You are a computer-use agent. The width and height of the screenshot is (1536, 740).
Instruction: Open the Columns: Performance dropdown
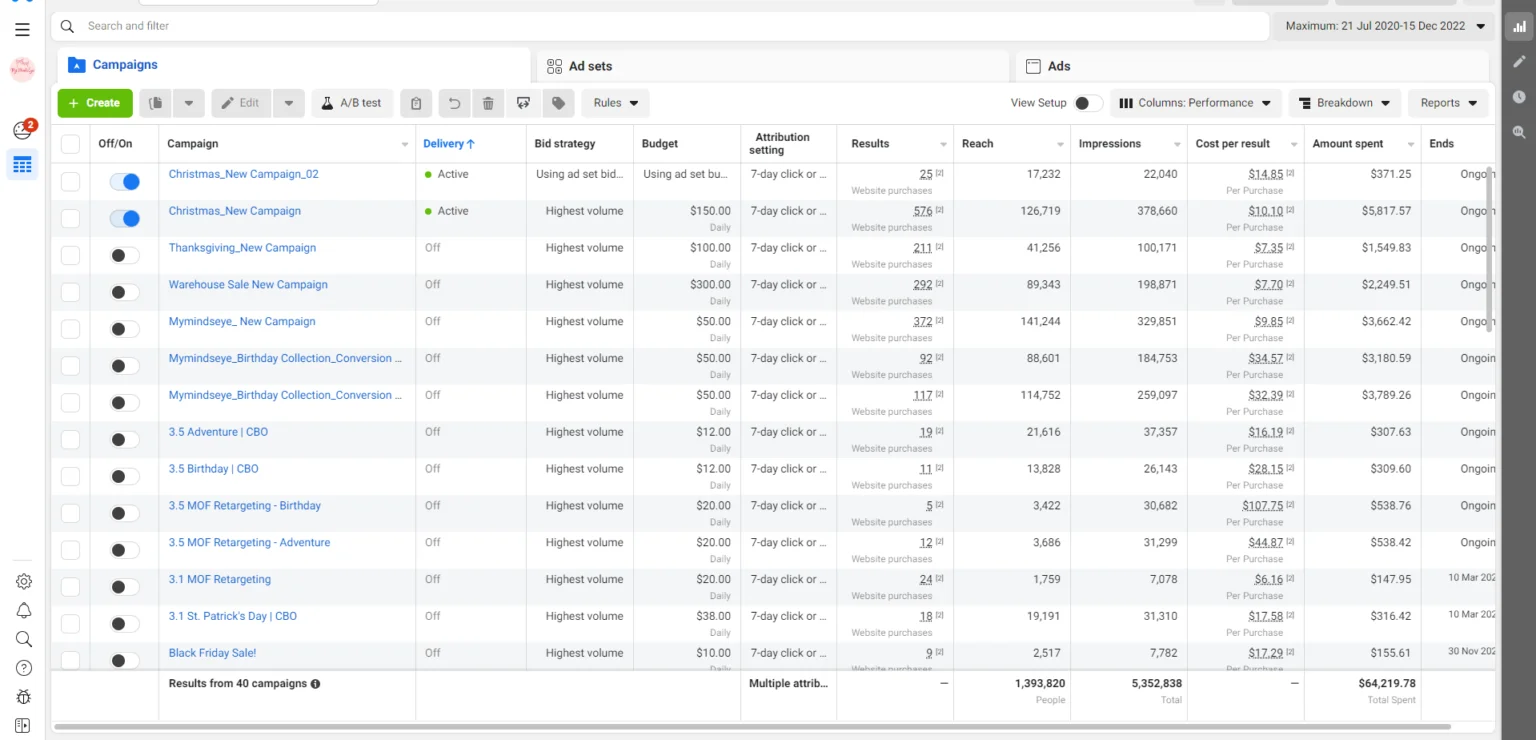(1195, 103)
